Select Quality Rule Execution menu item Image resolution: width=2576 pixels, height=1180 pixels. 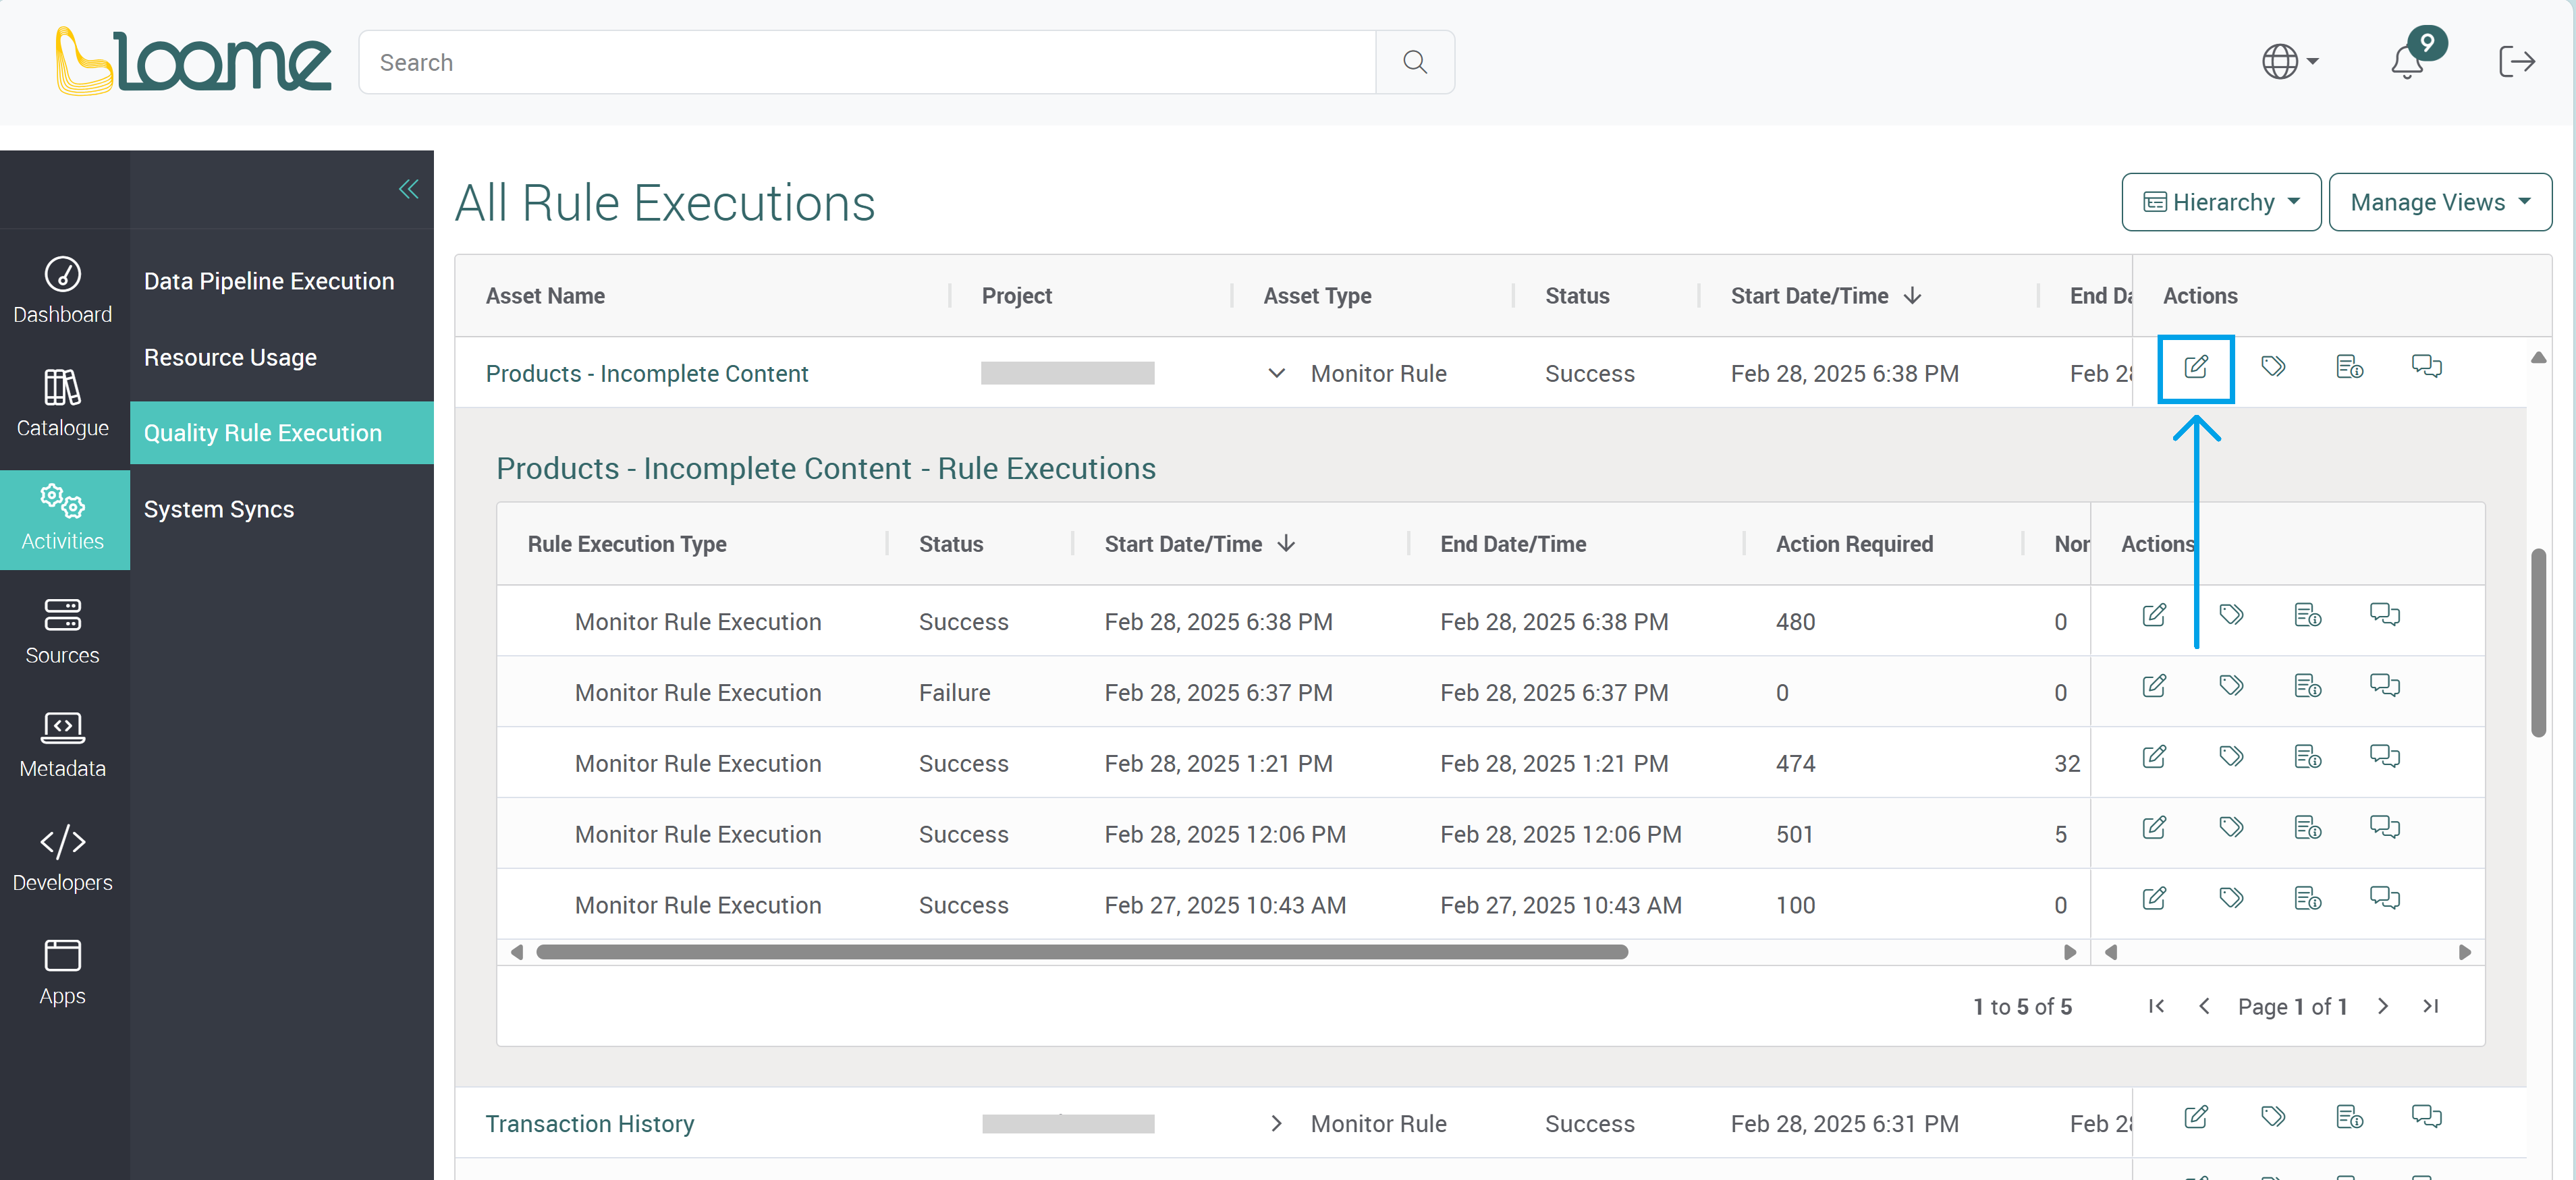(x=282, y=433)
